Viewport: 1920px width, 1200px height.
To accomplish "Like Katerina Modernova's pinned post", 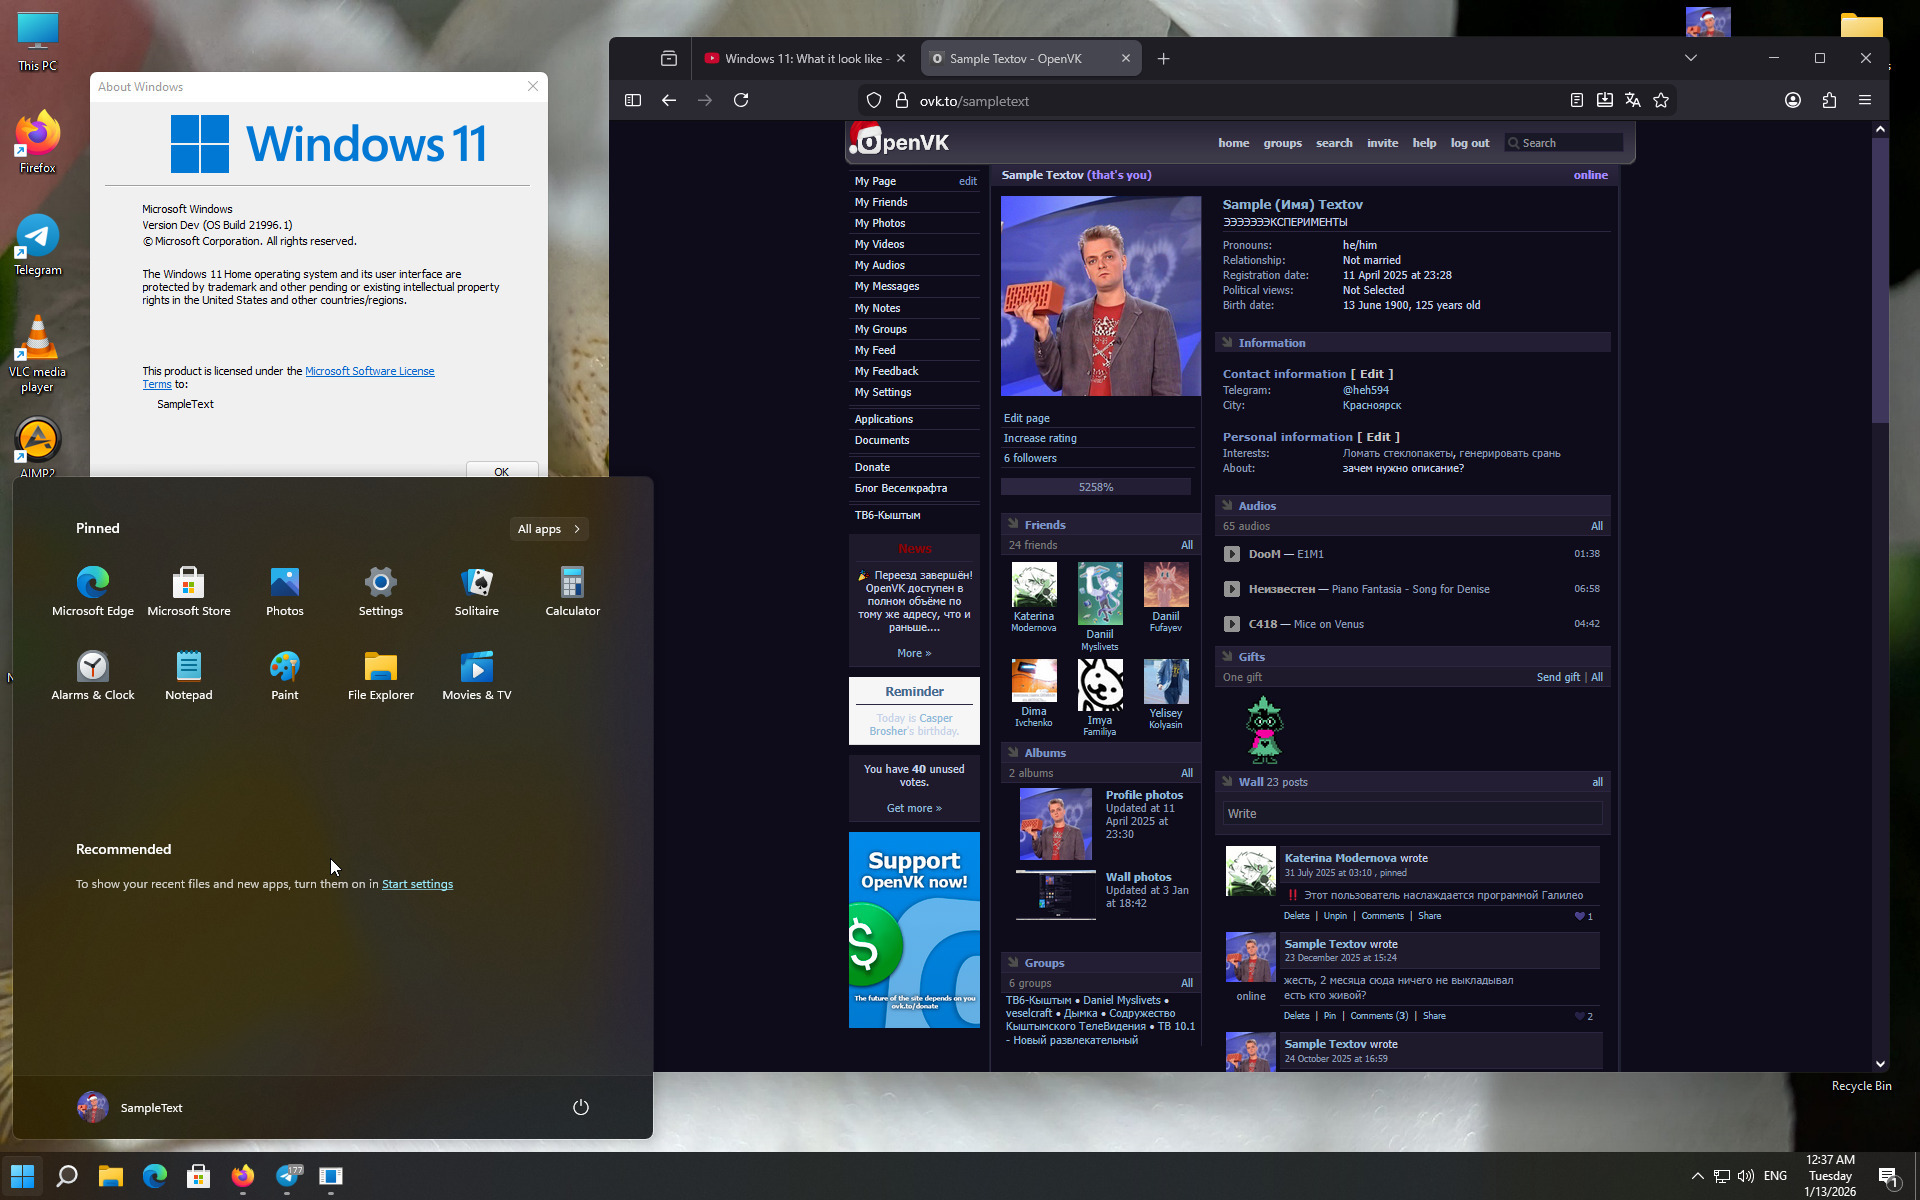I will (x=1581, y=916).
